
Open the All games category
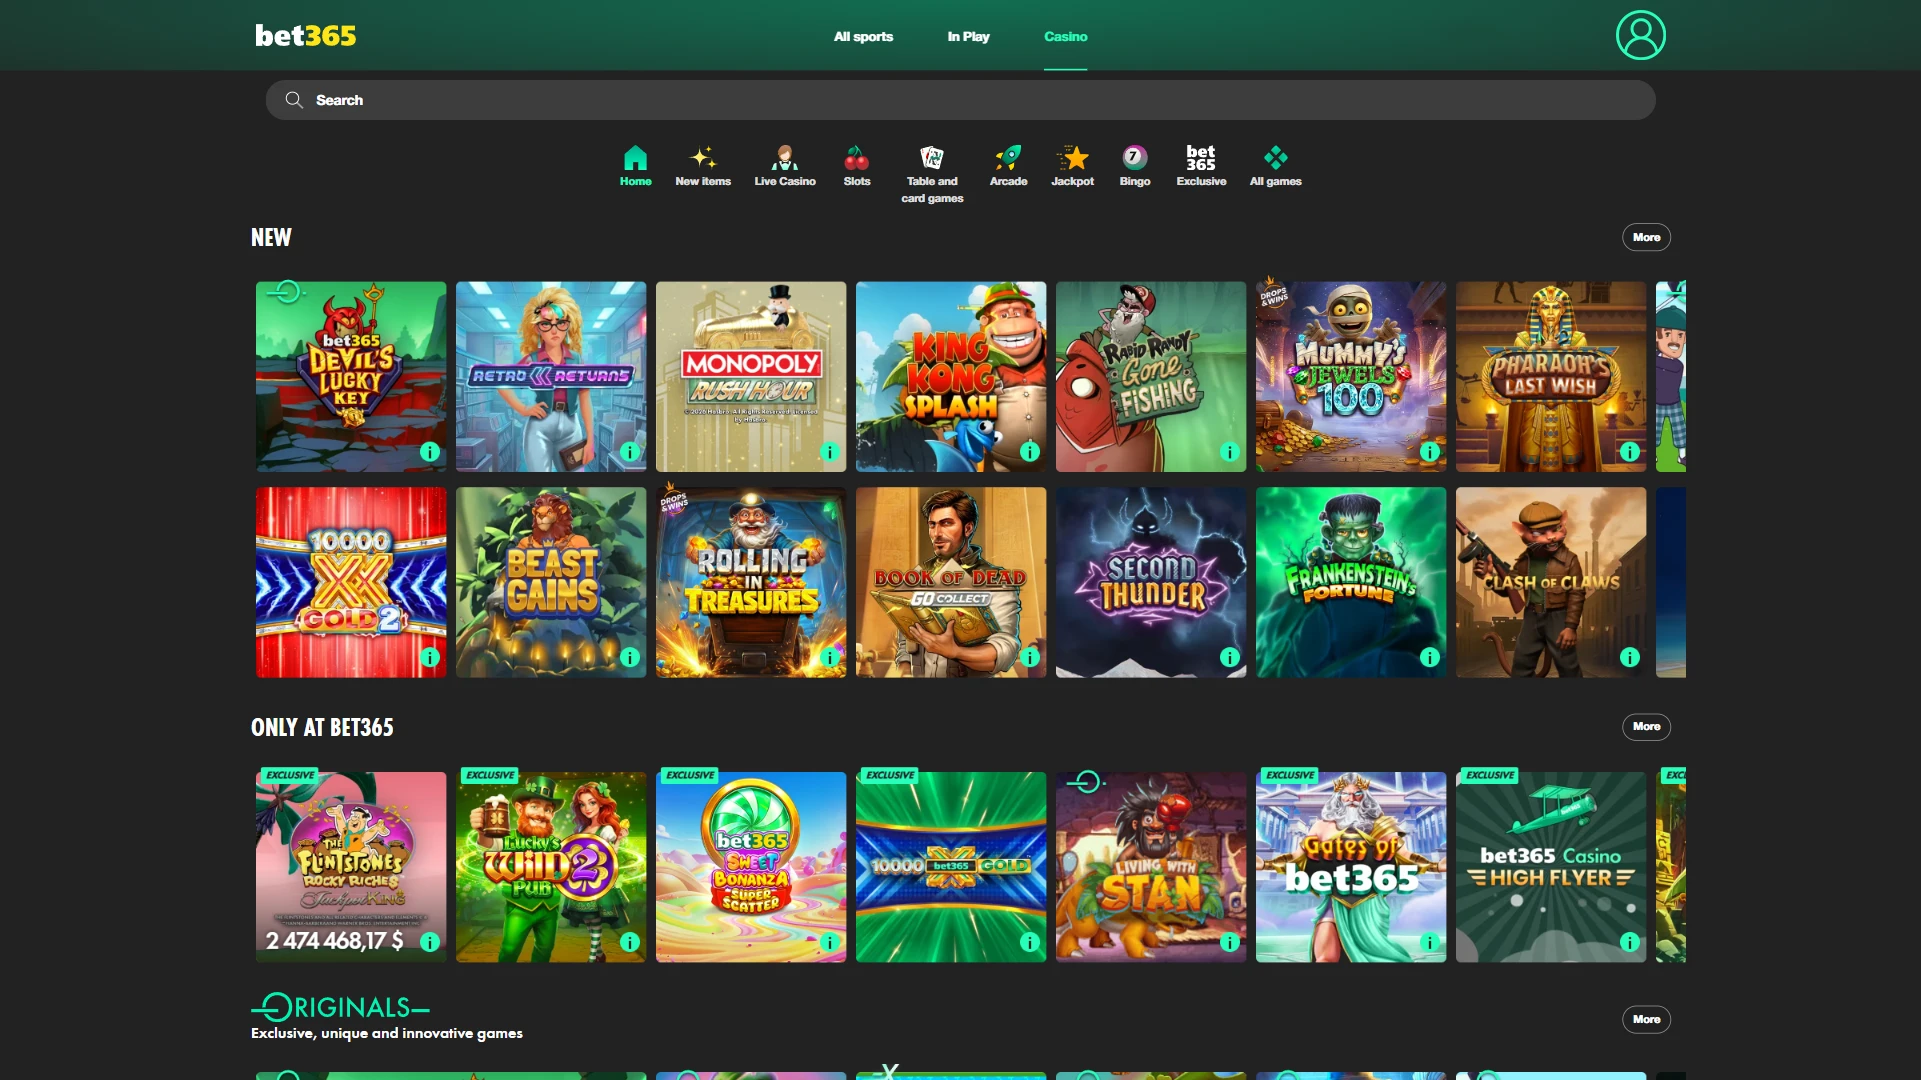1275,167
